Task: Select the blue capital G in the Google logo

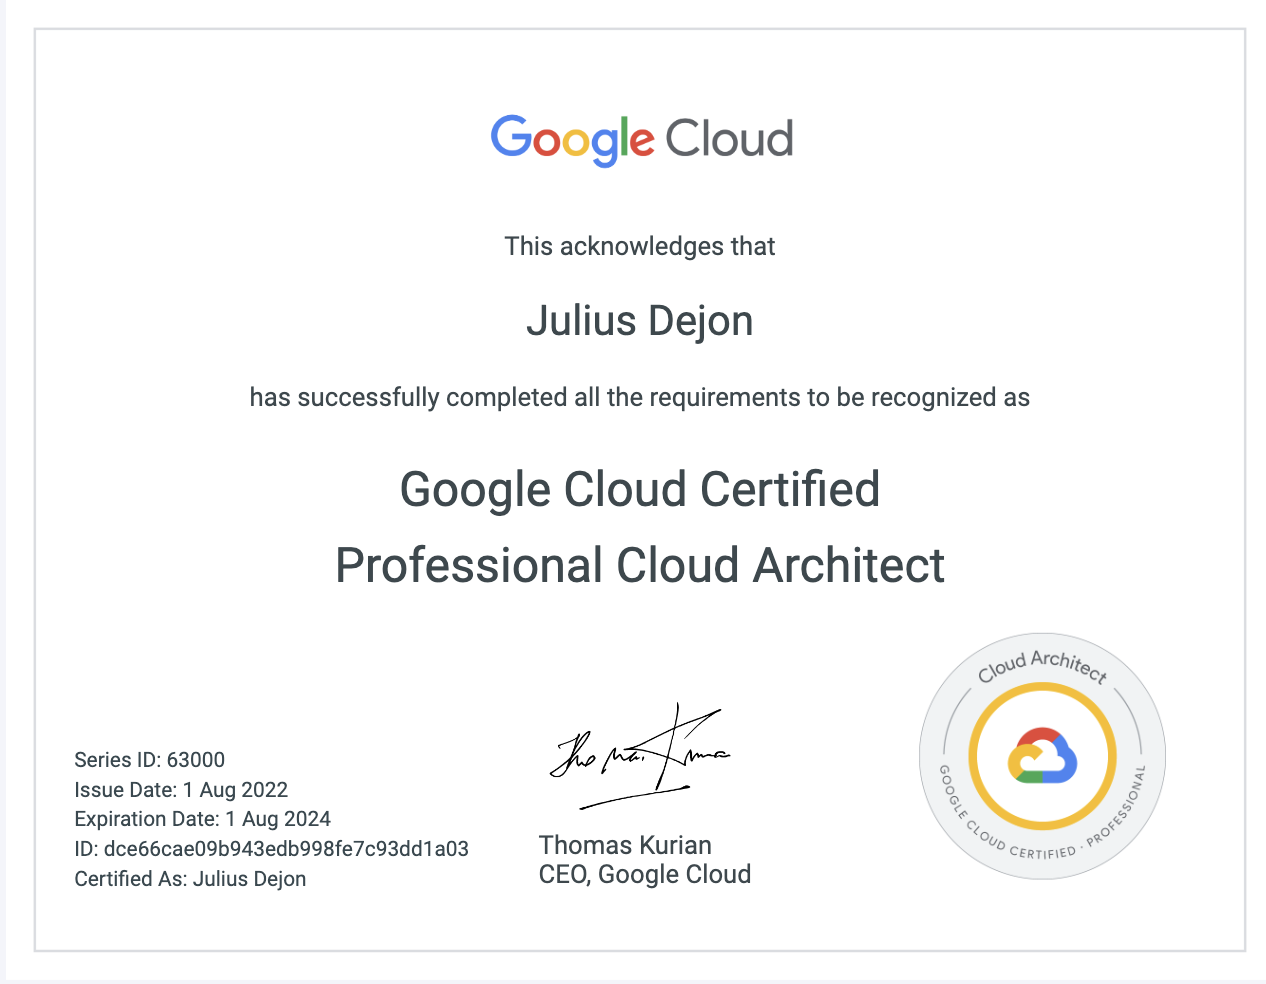Action: click(509, 139)
